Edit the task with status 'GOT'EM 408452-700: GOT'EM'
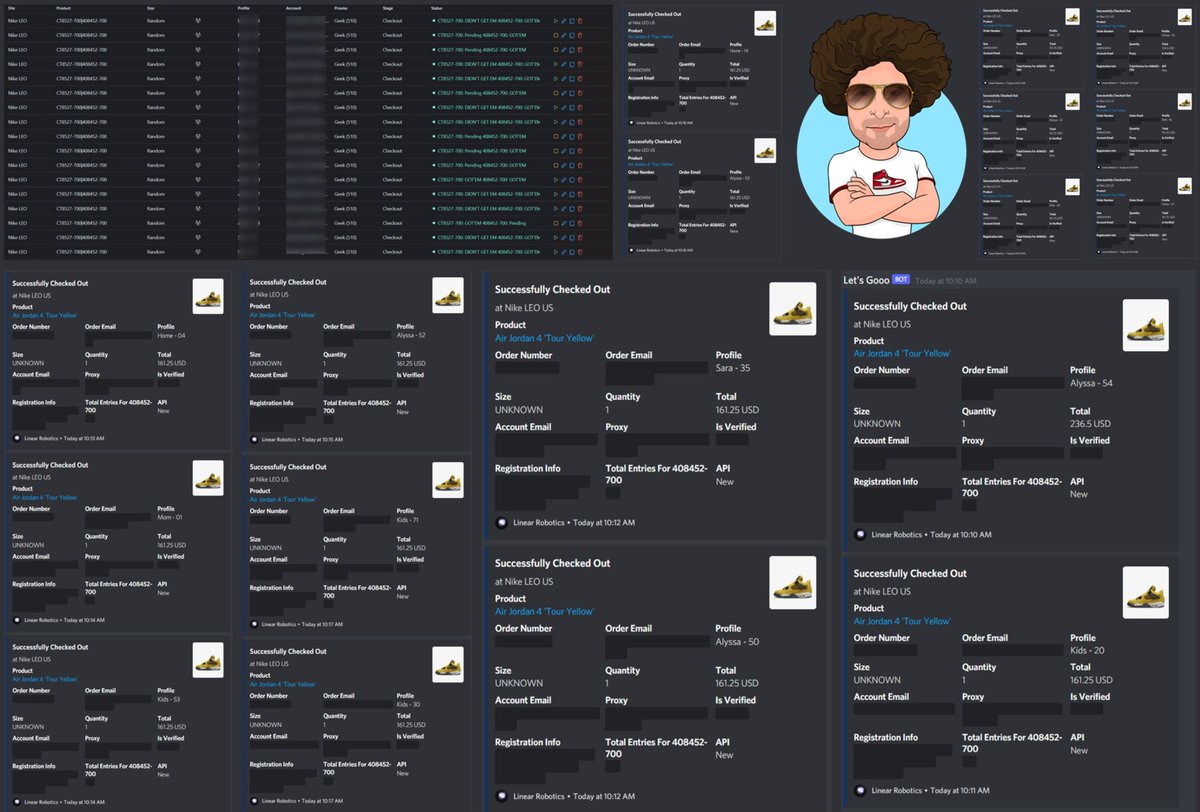The width and height of the screenshot is (1200, 812). coord(564,180)
